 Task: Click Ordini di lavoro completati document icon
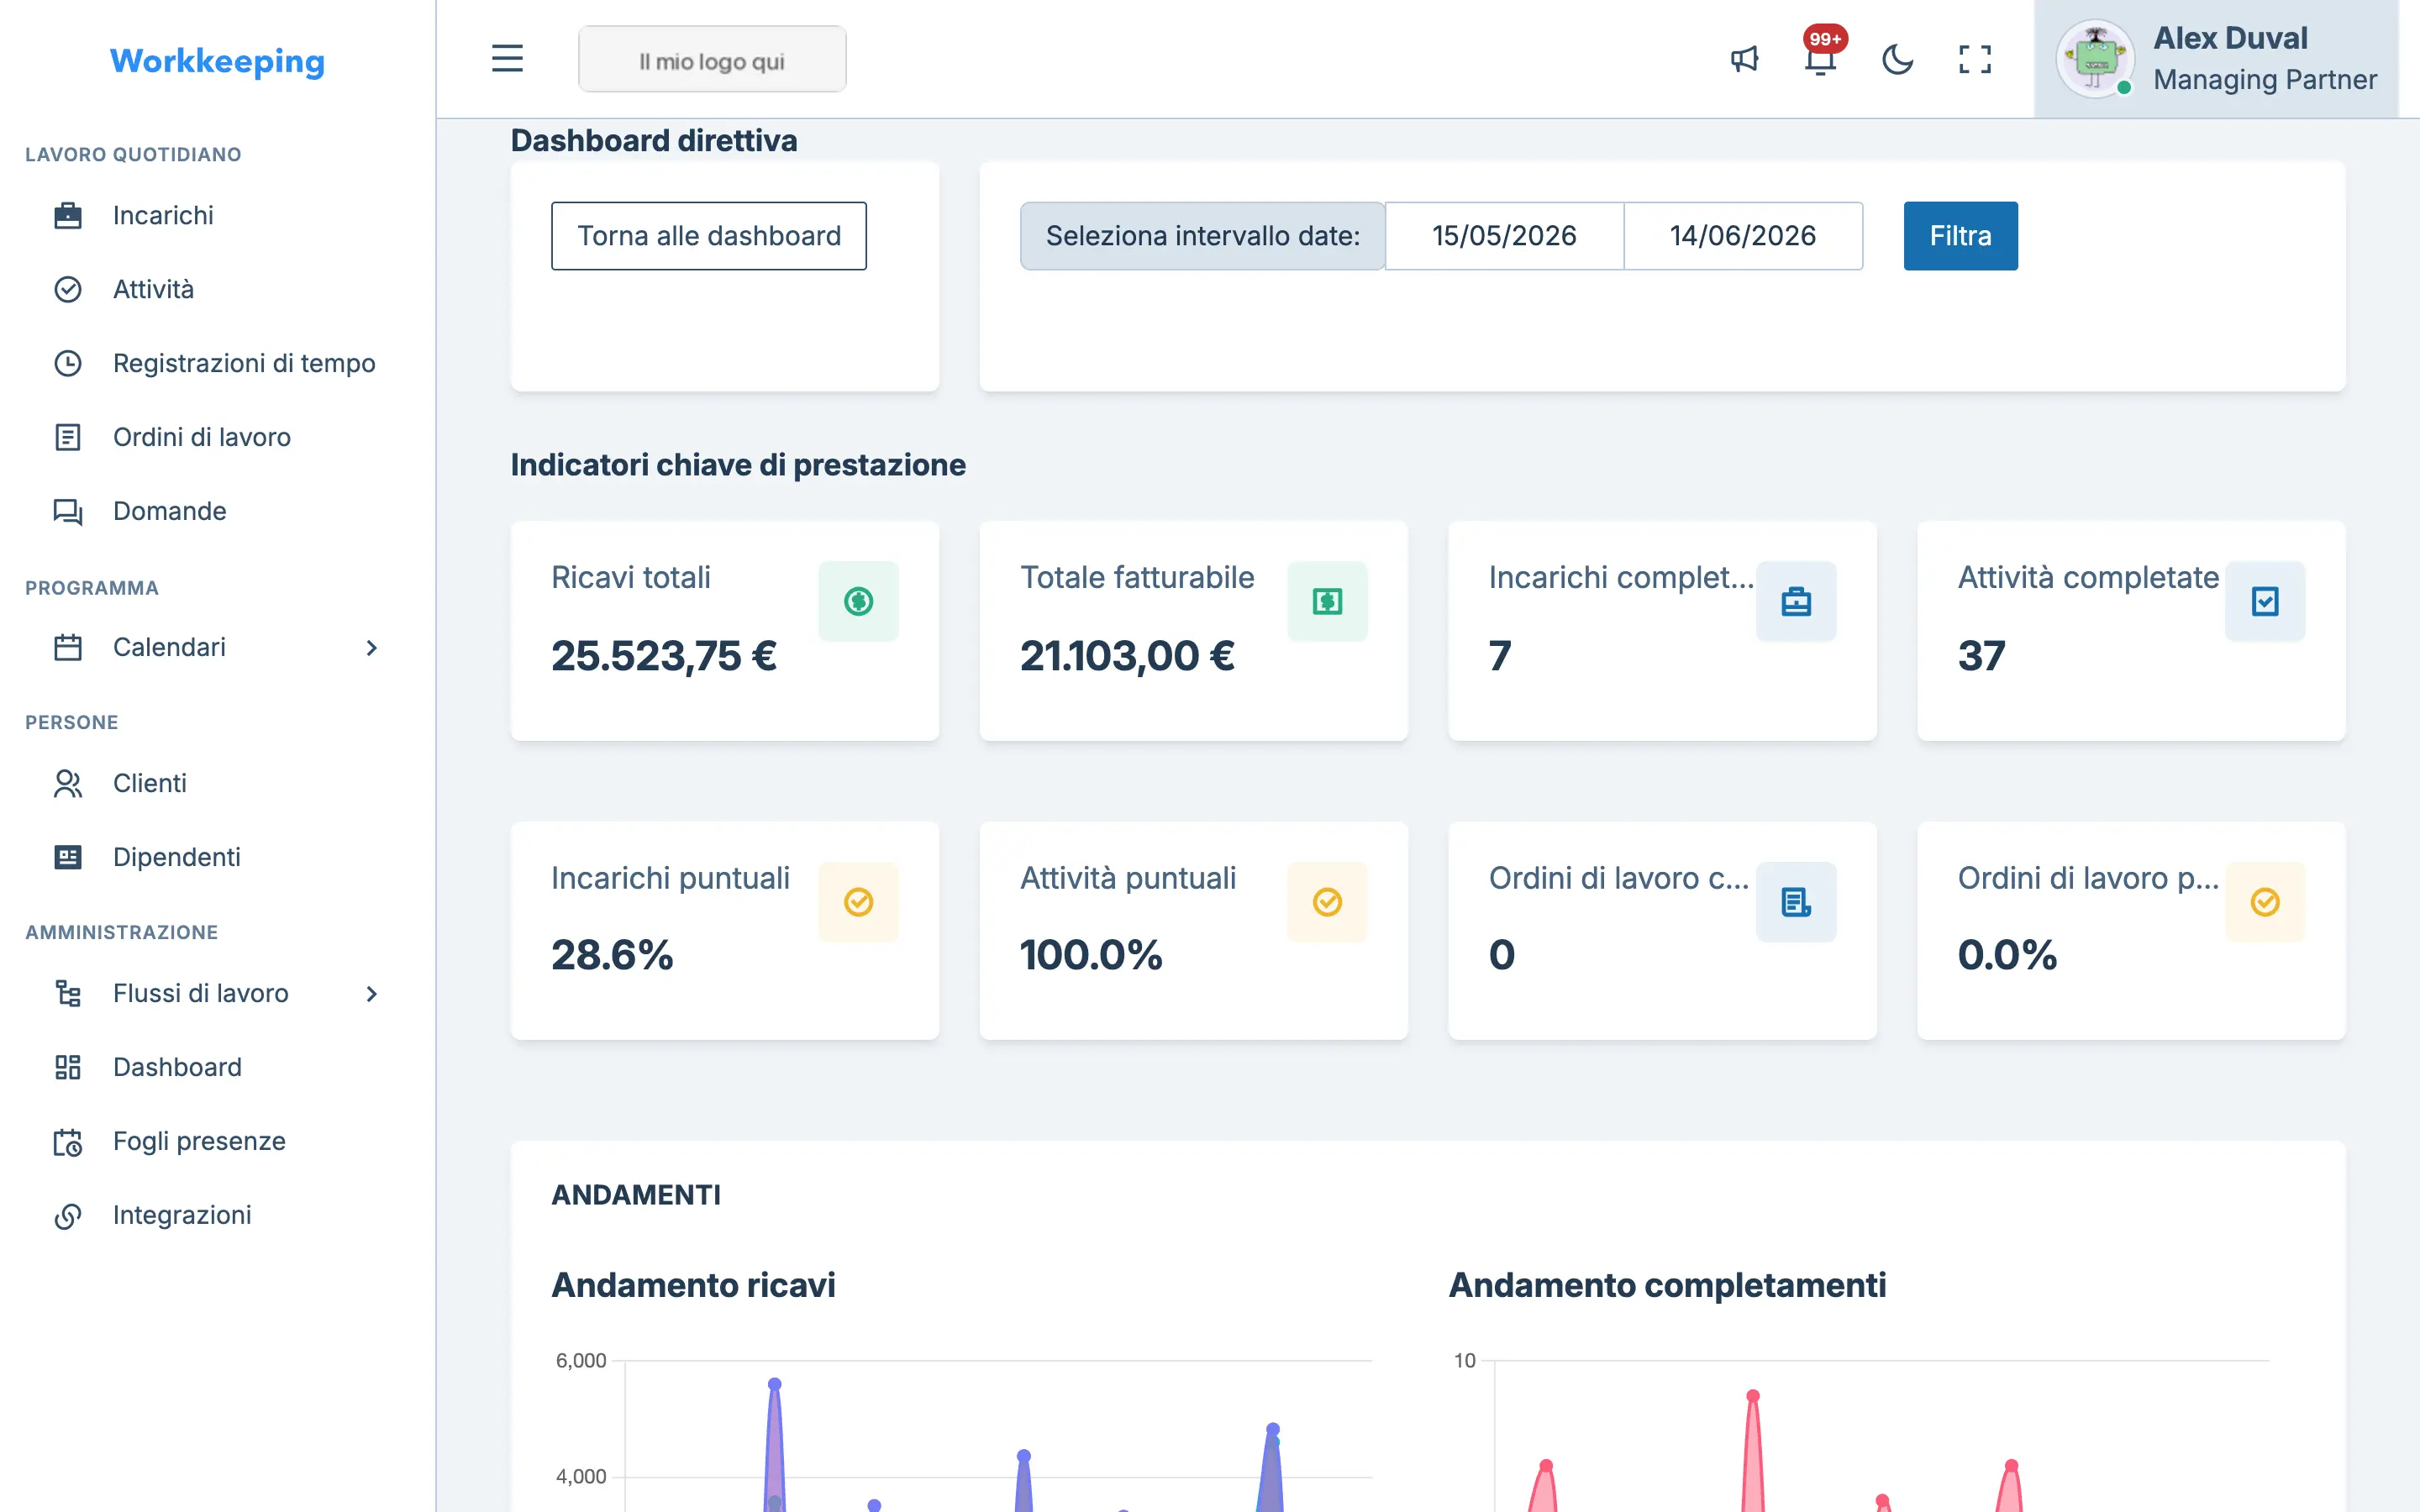(x=1796, y=902)
